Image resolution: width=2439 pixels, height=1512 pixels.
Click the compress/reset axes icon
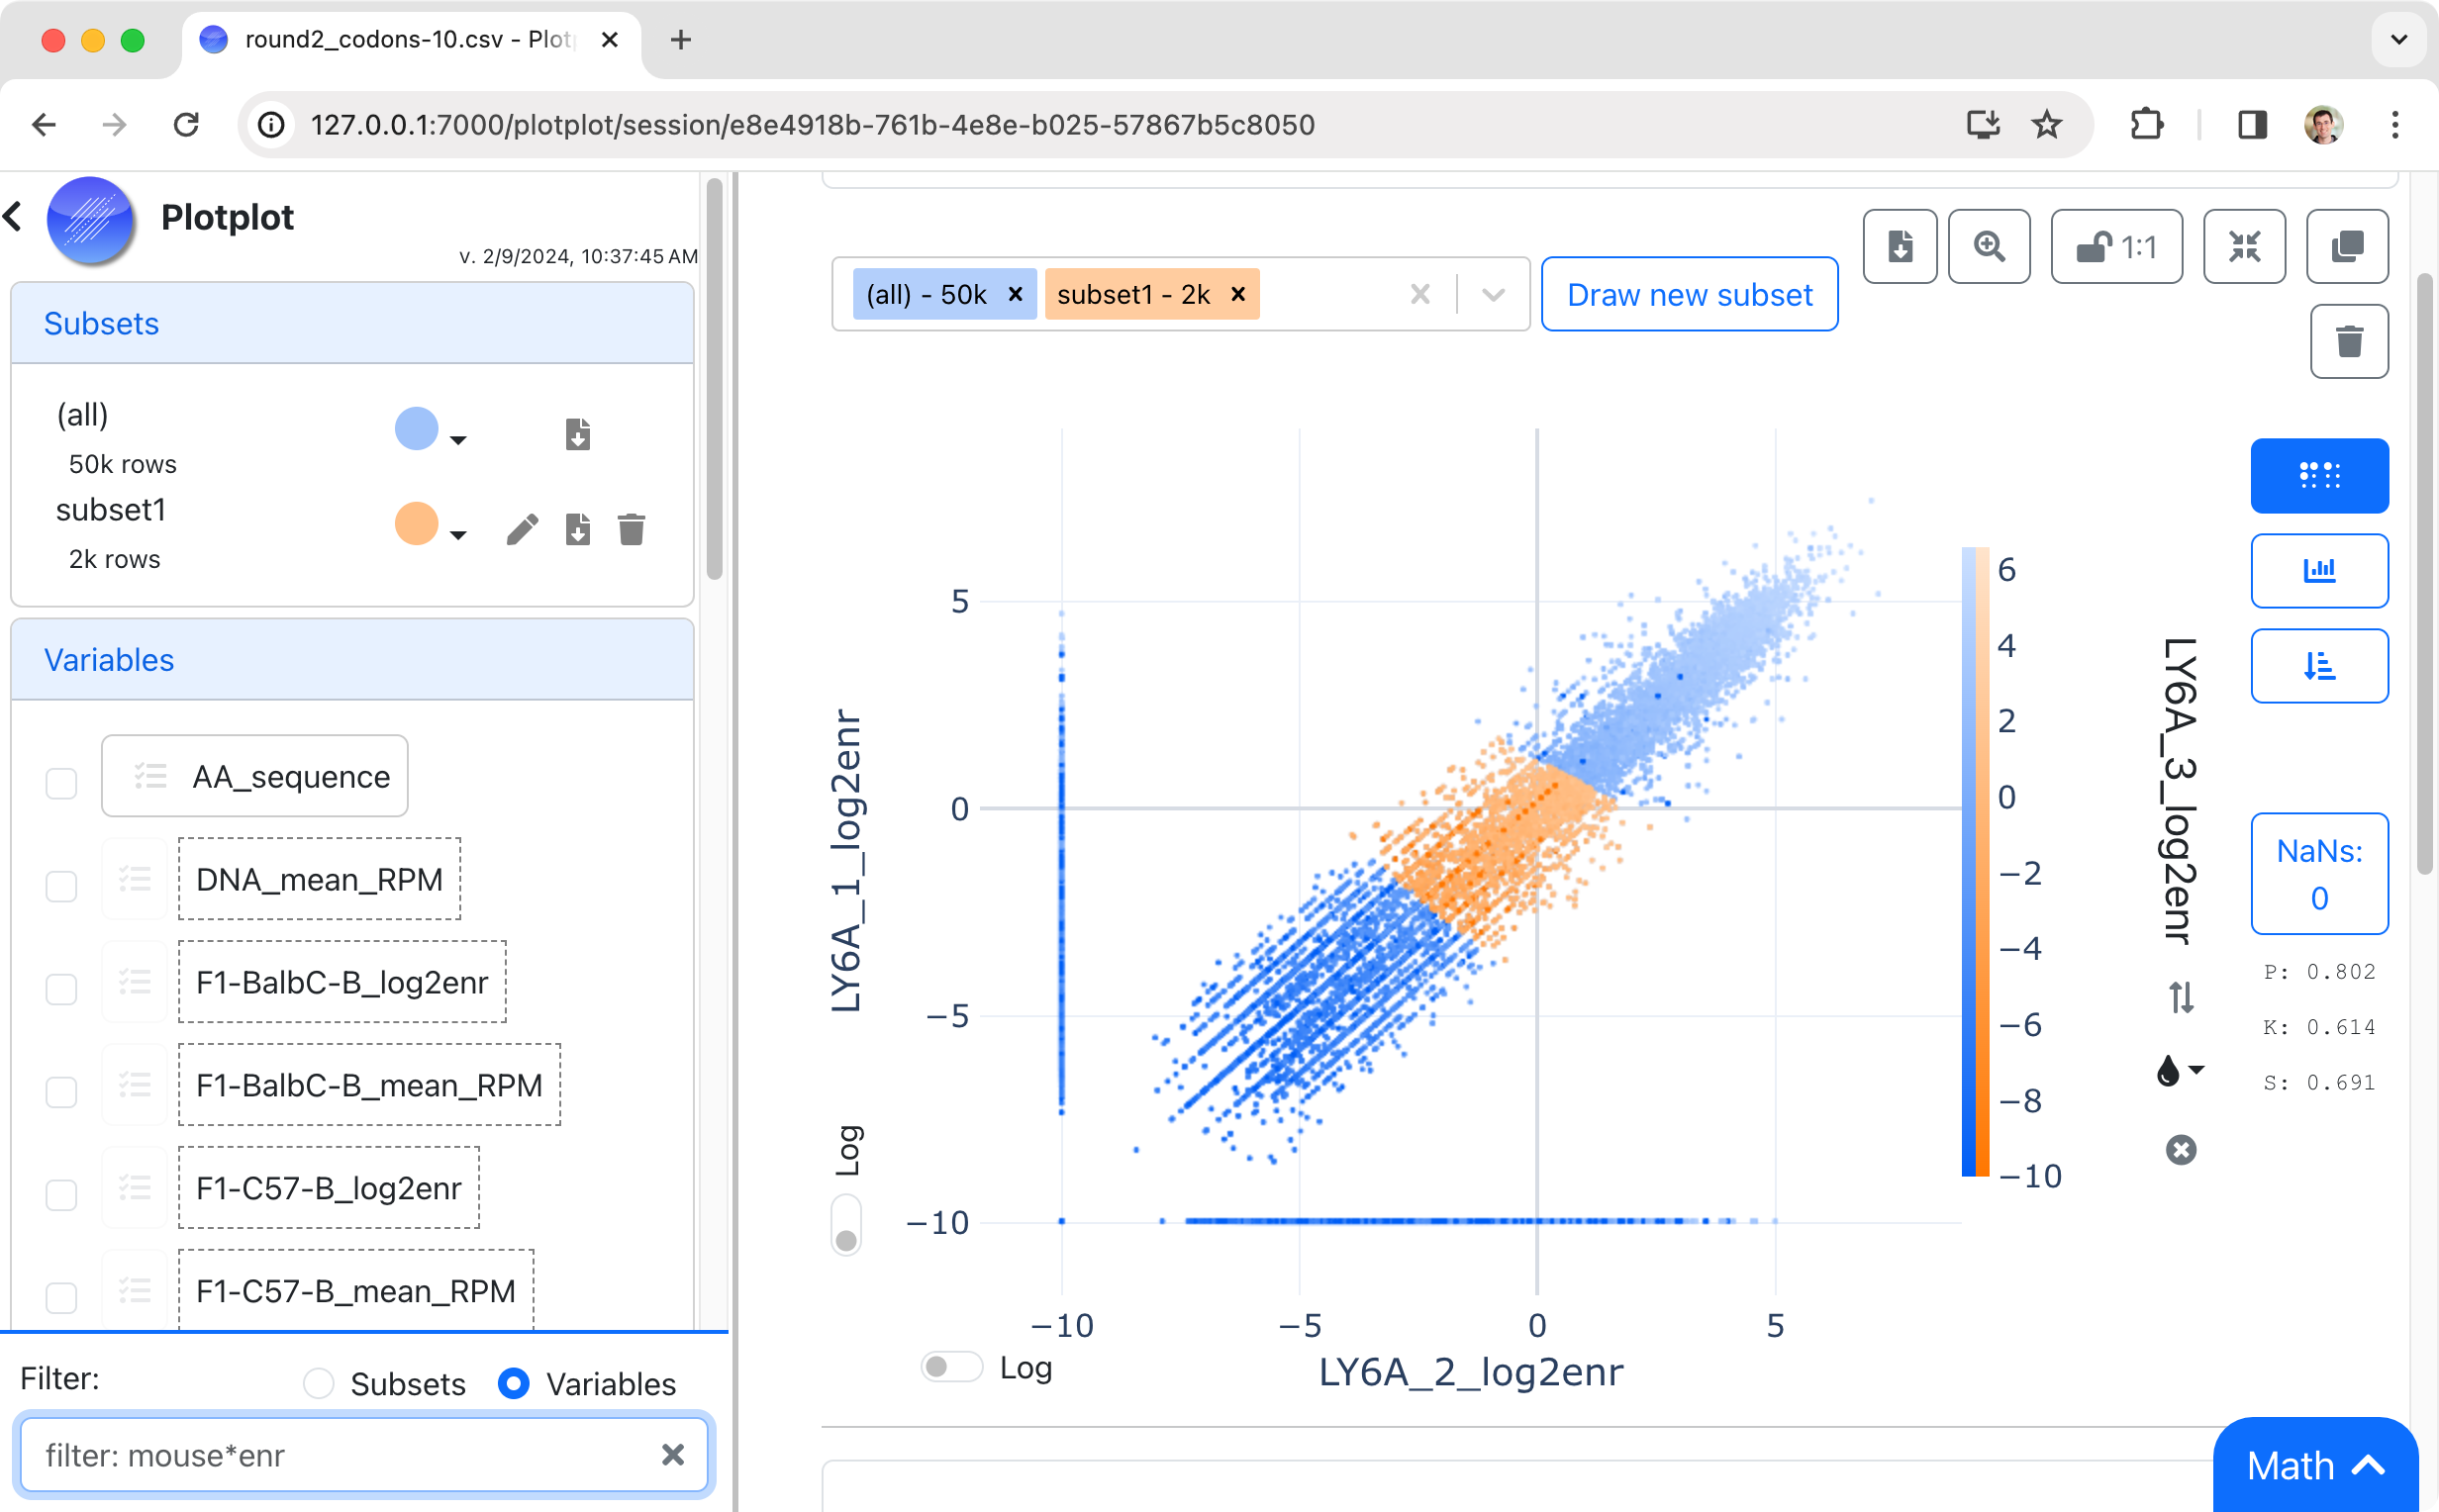click(x=2244, y=246)
